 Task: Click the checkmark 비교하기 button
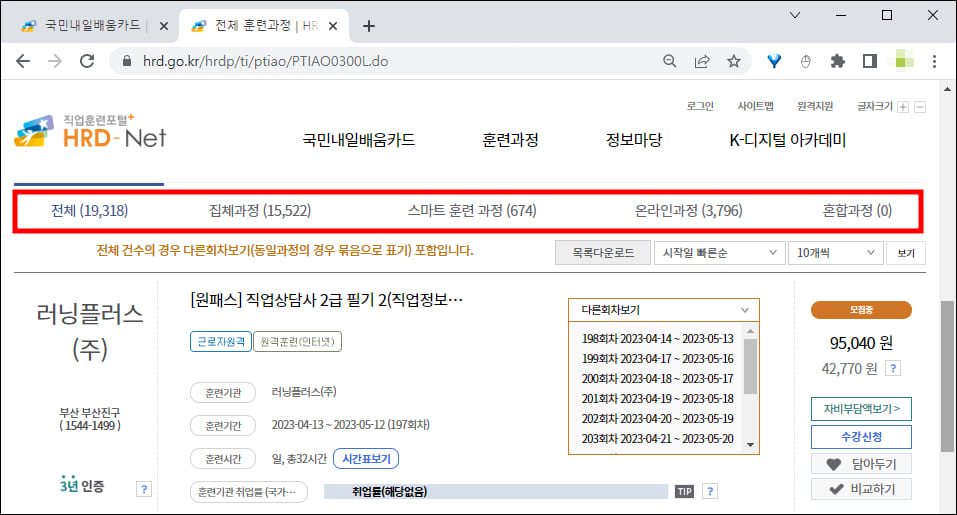[x=861, y=489]
